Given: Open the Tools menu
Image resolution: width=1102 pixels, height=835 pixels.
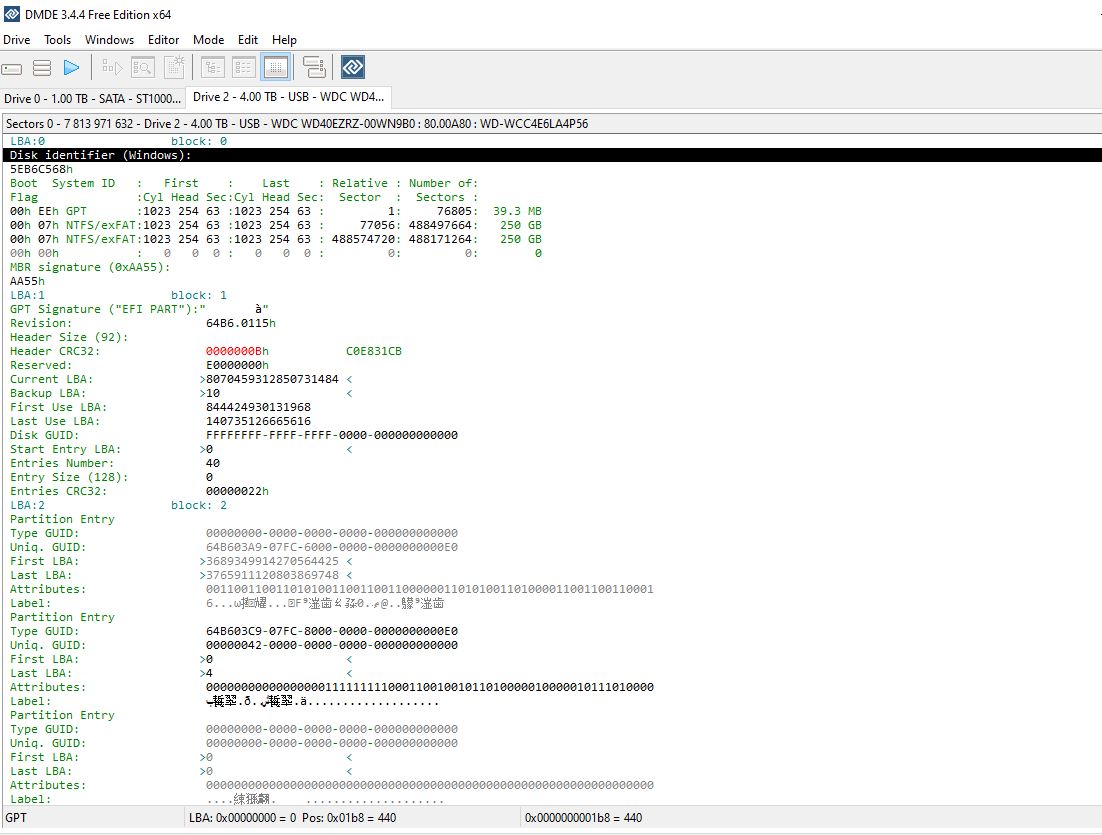Looking at the screenshot, I should [x=58, y=40].
